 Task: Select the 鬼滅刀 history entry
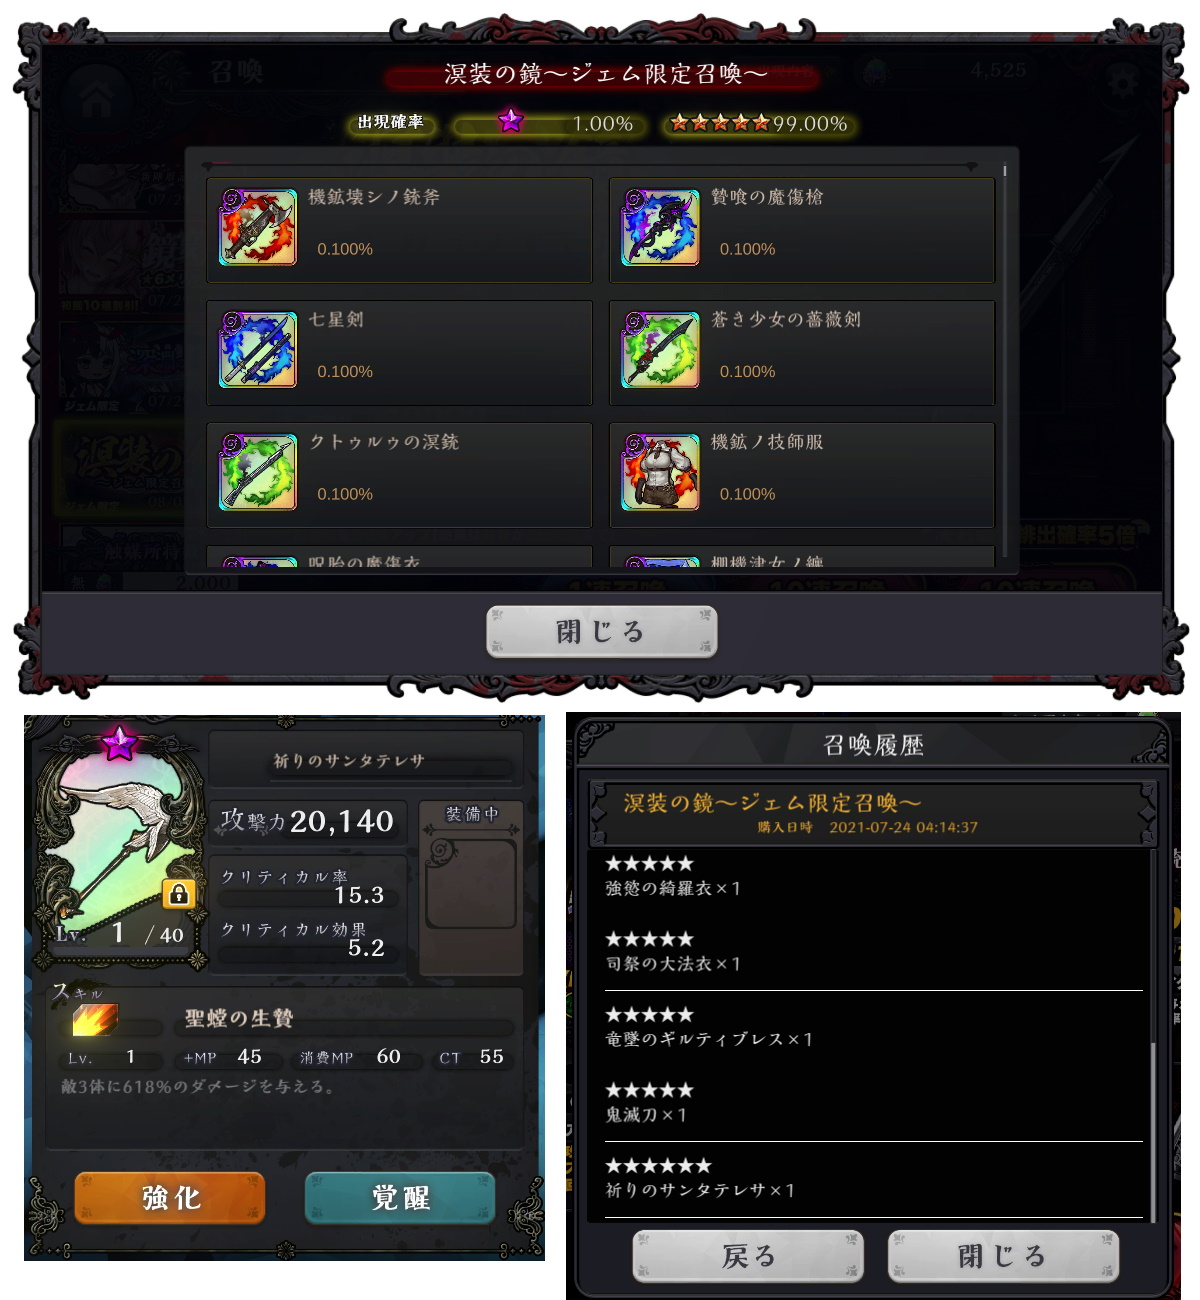pyautogui.click(x=646, y=1114)
